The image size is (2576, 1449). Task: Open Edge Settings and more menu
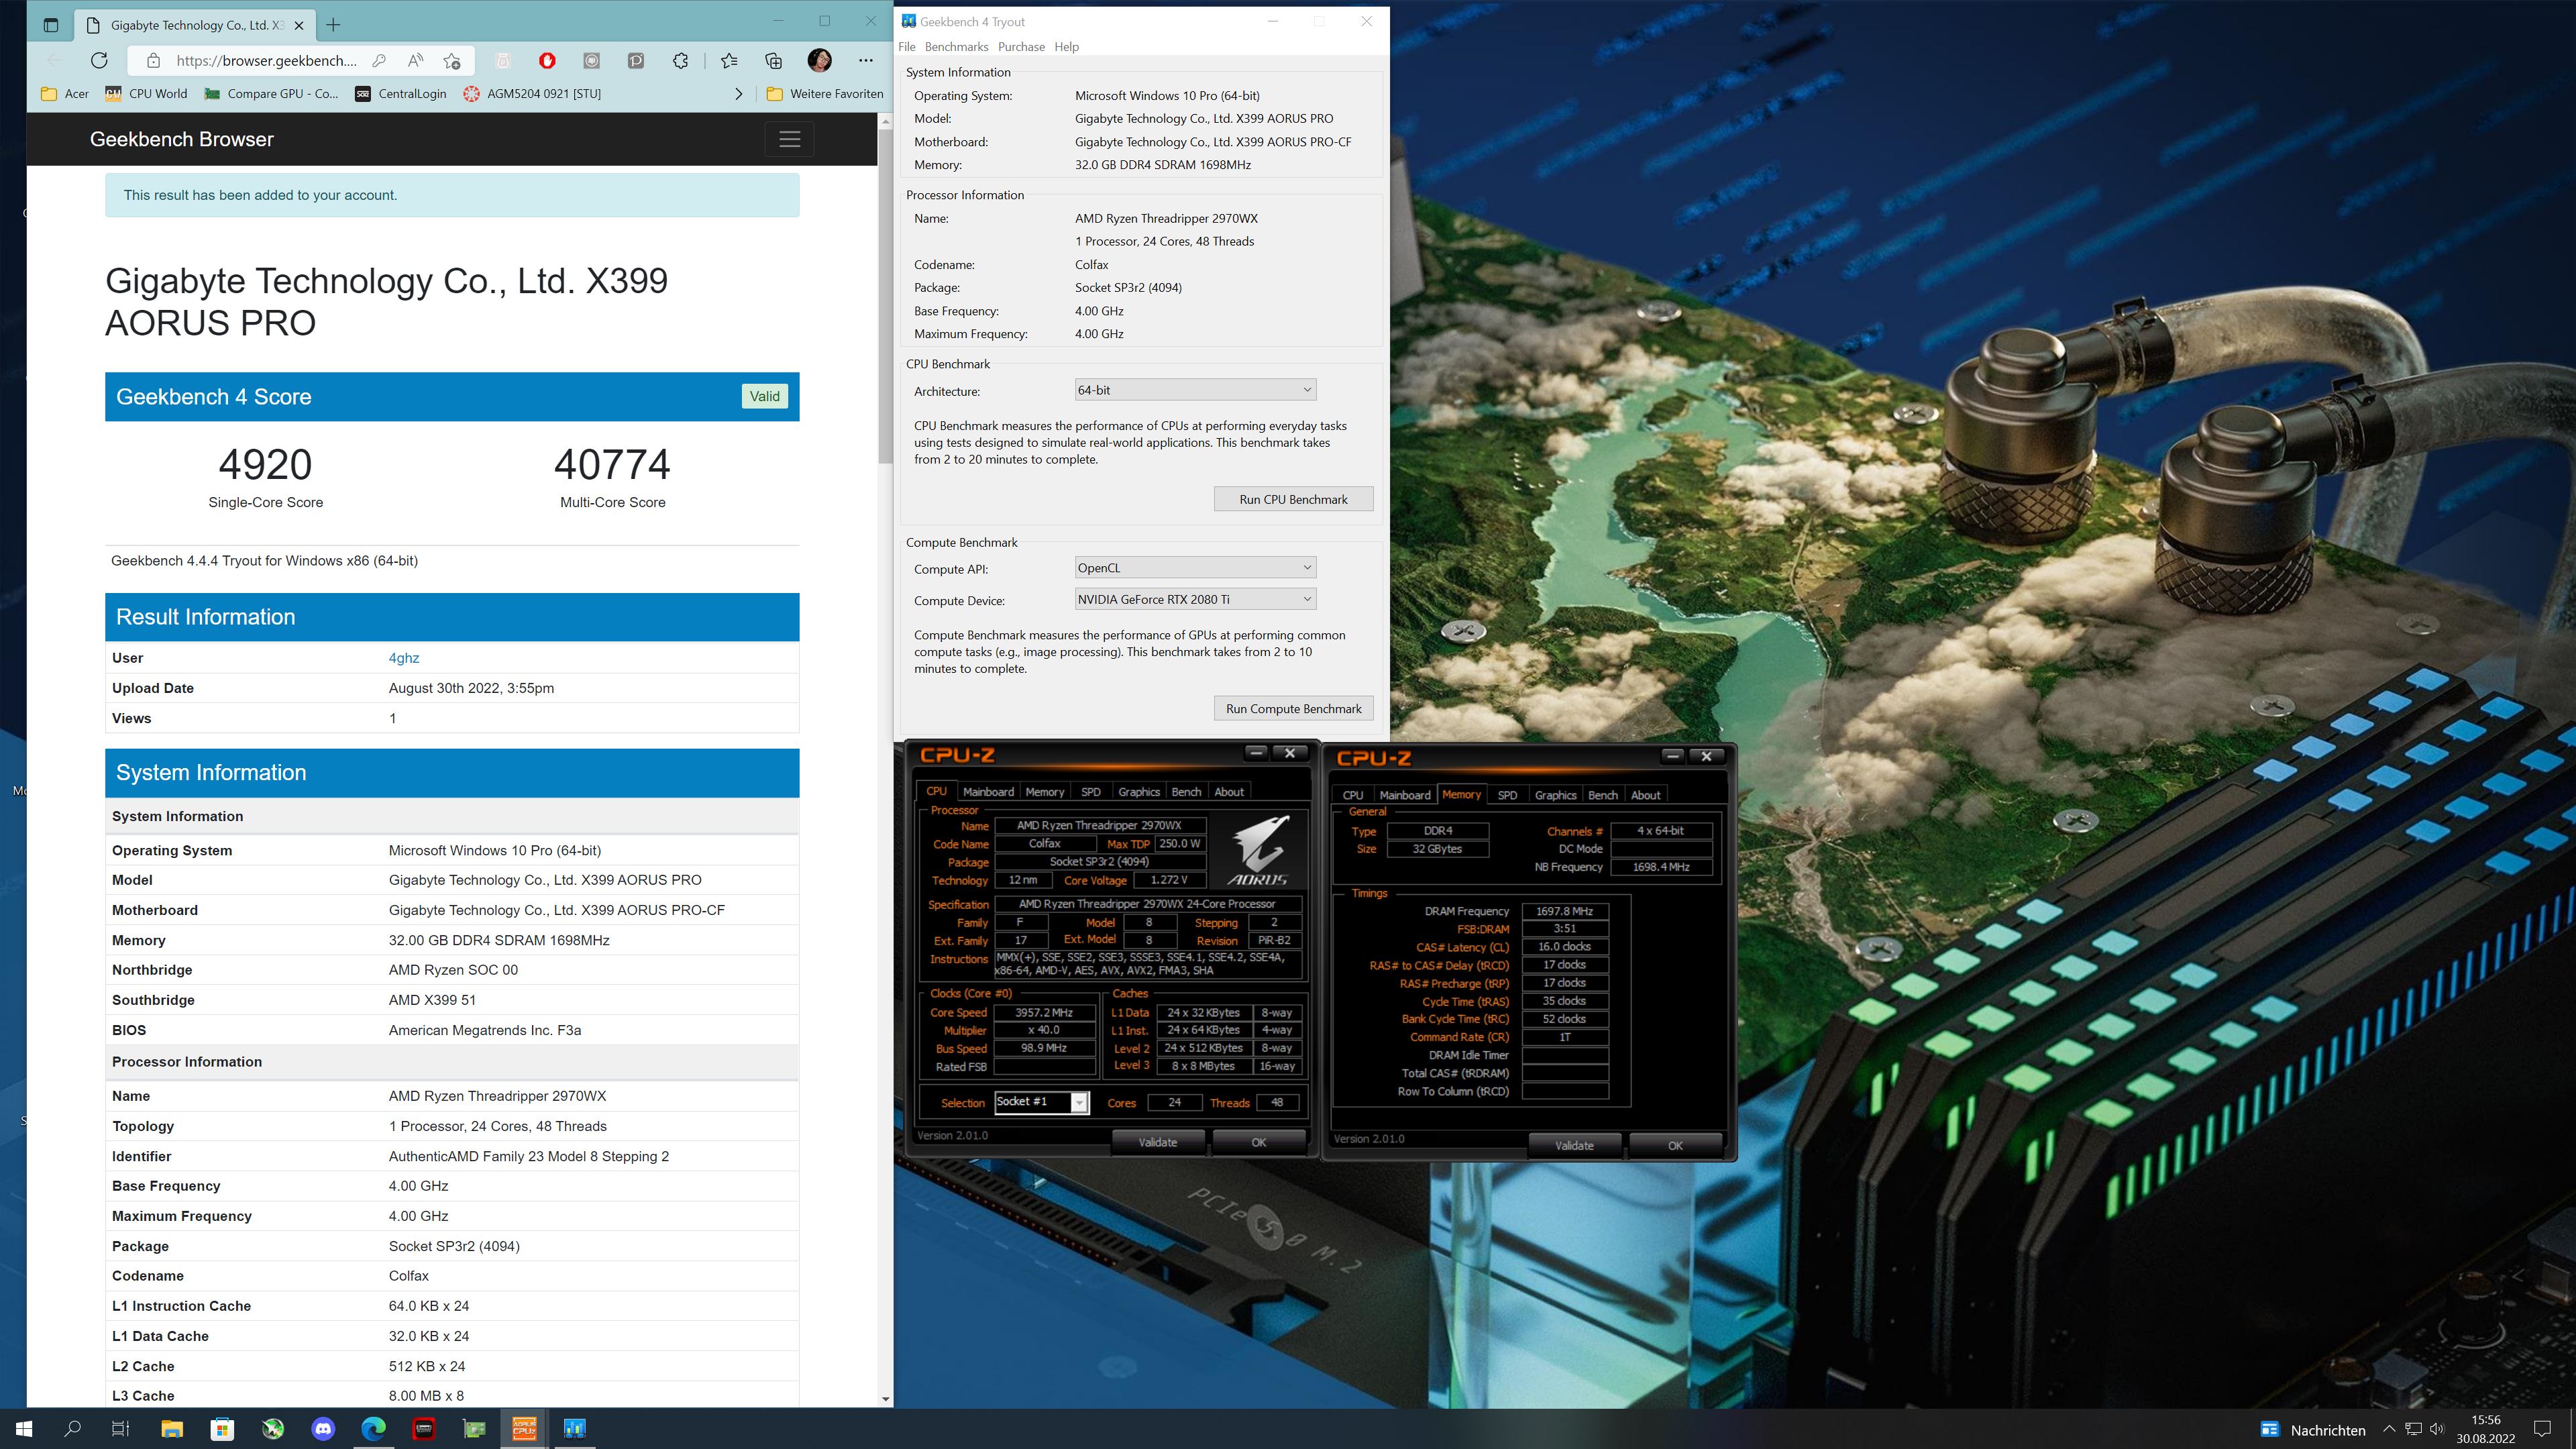coord(866,61)
